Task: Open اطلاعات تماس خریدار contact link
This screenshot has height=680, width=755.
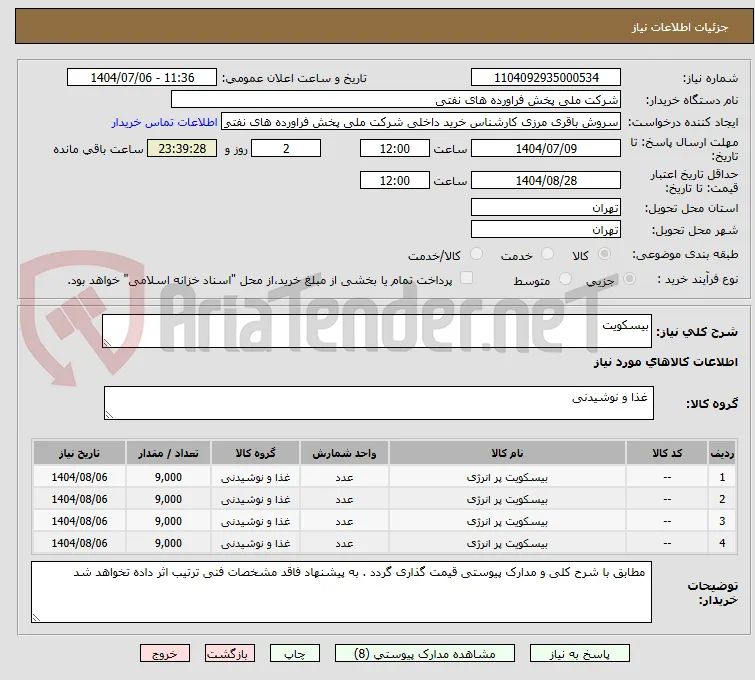Action: tap(165, 122)
